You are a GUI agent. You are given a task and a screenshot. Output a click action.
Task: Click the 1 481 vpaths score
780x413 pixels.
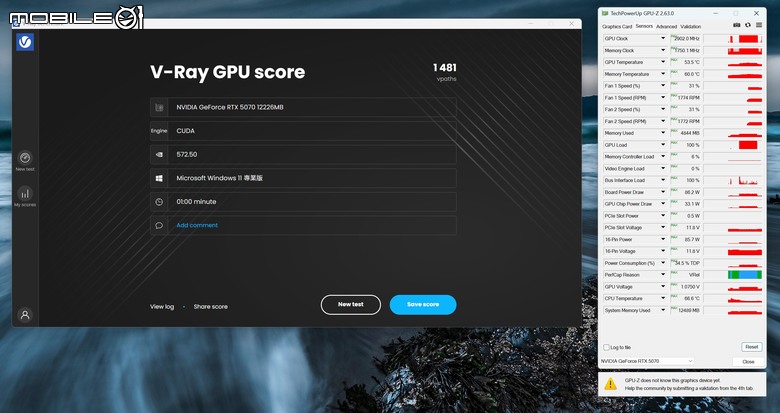point(445,72)
